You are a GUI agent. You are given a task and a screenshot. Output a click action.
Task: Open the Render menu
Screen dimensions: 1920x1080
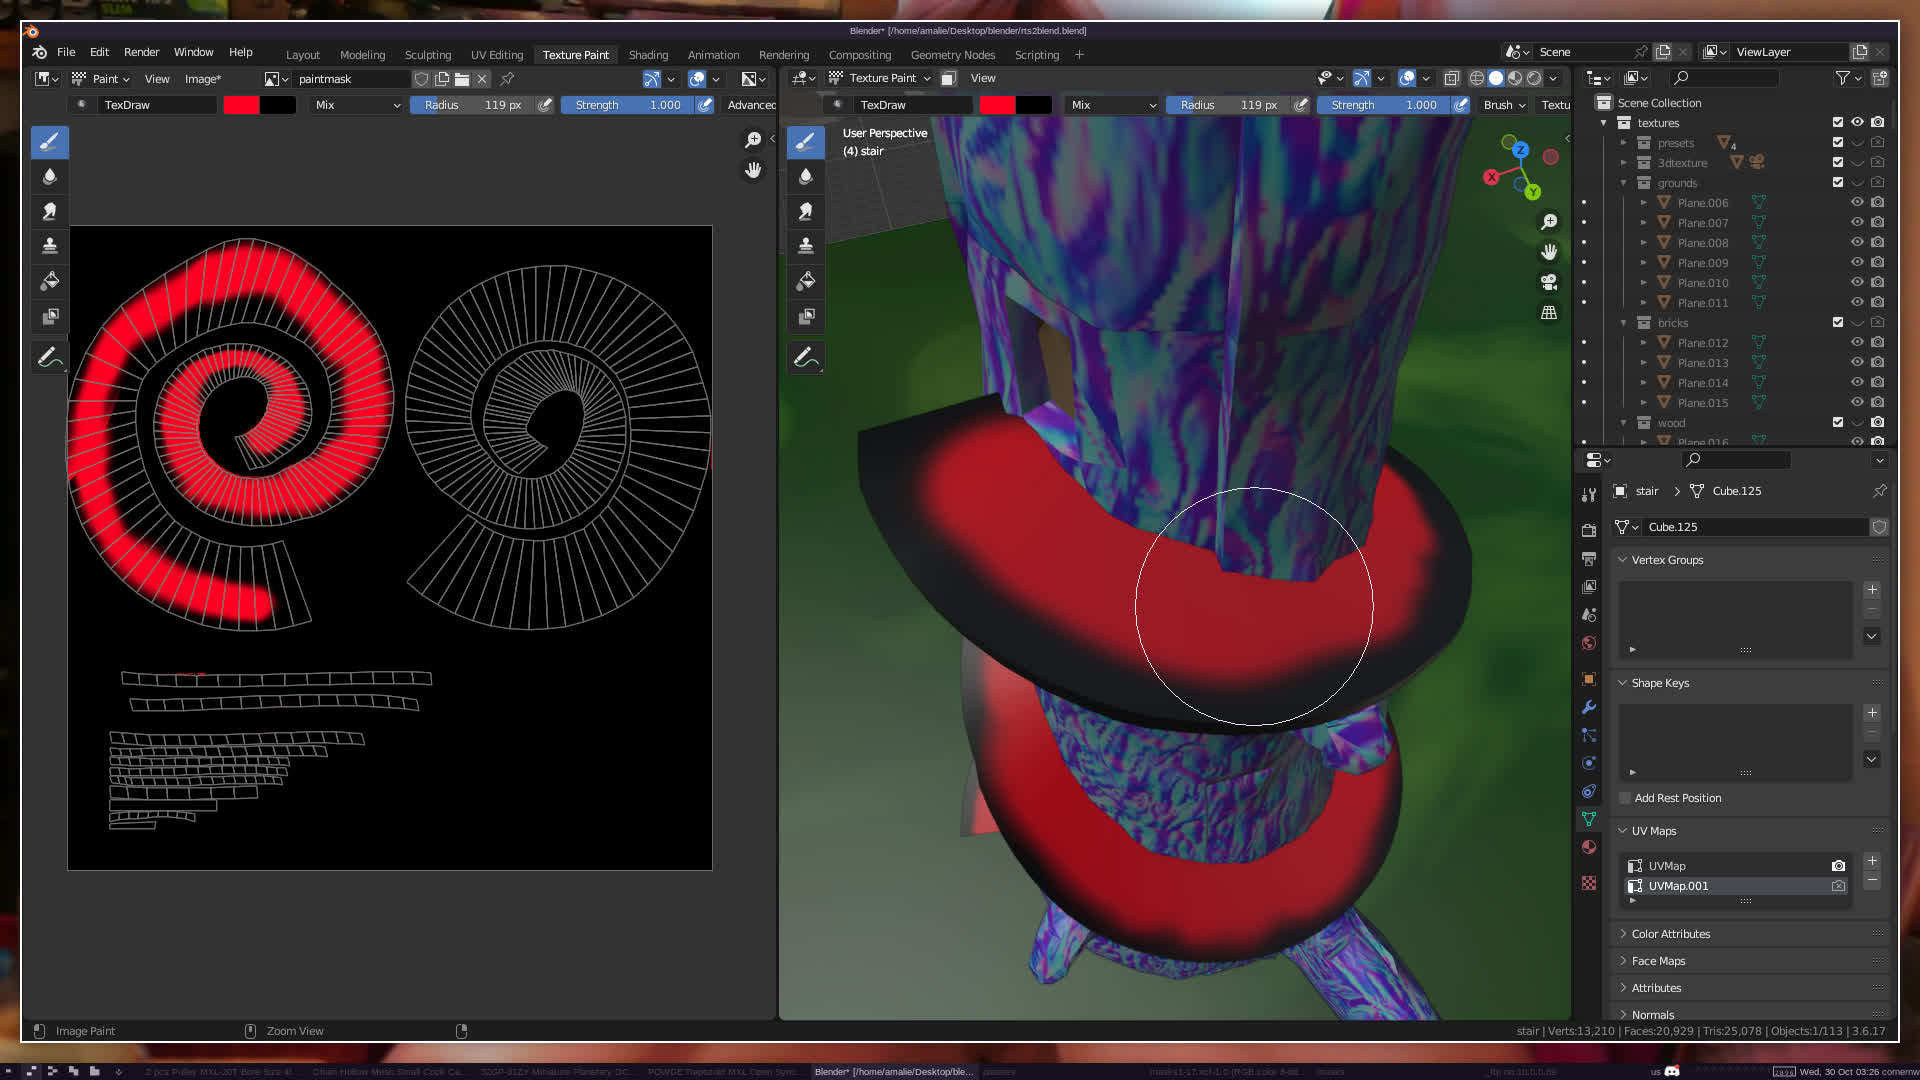coord(141,52)
